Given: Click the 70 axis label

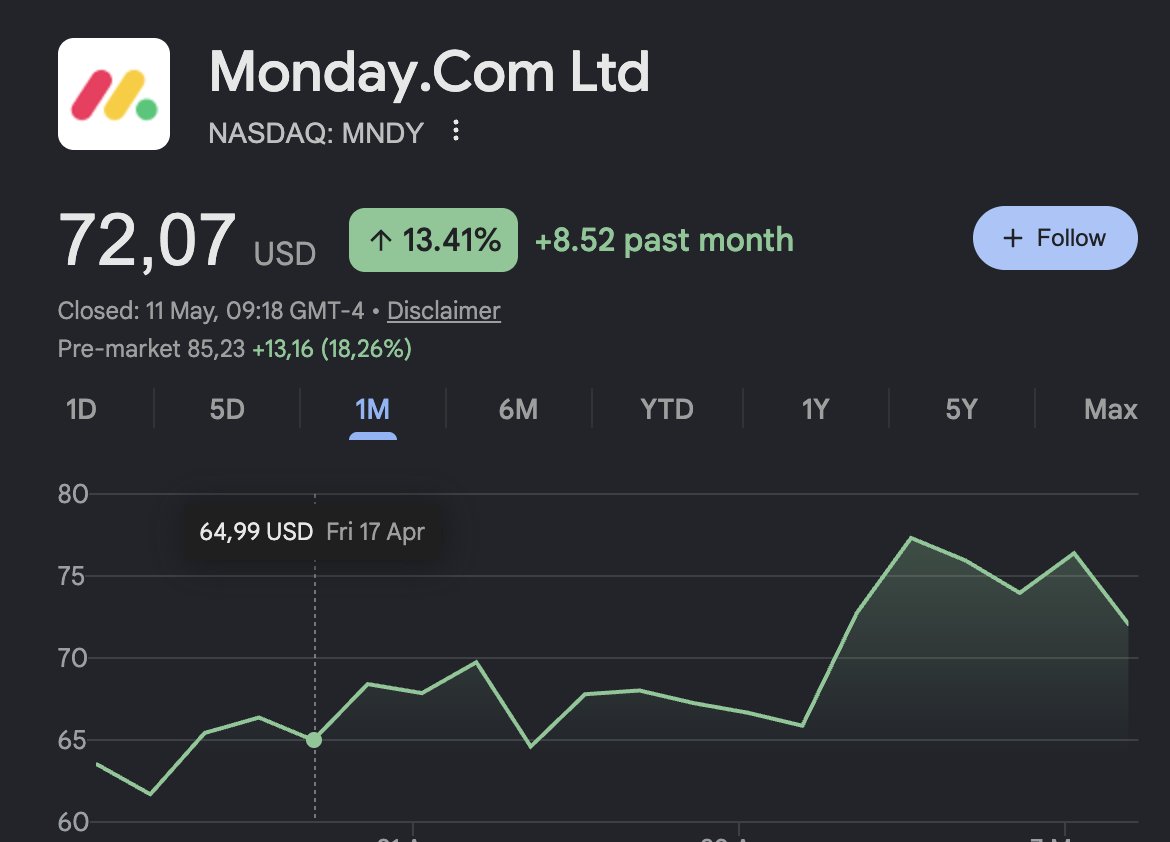Looking at the screenshot, I should click(73, 658).
